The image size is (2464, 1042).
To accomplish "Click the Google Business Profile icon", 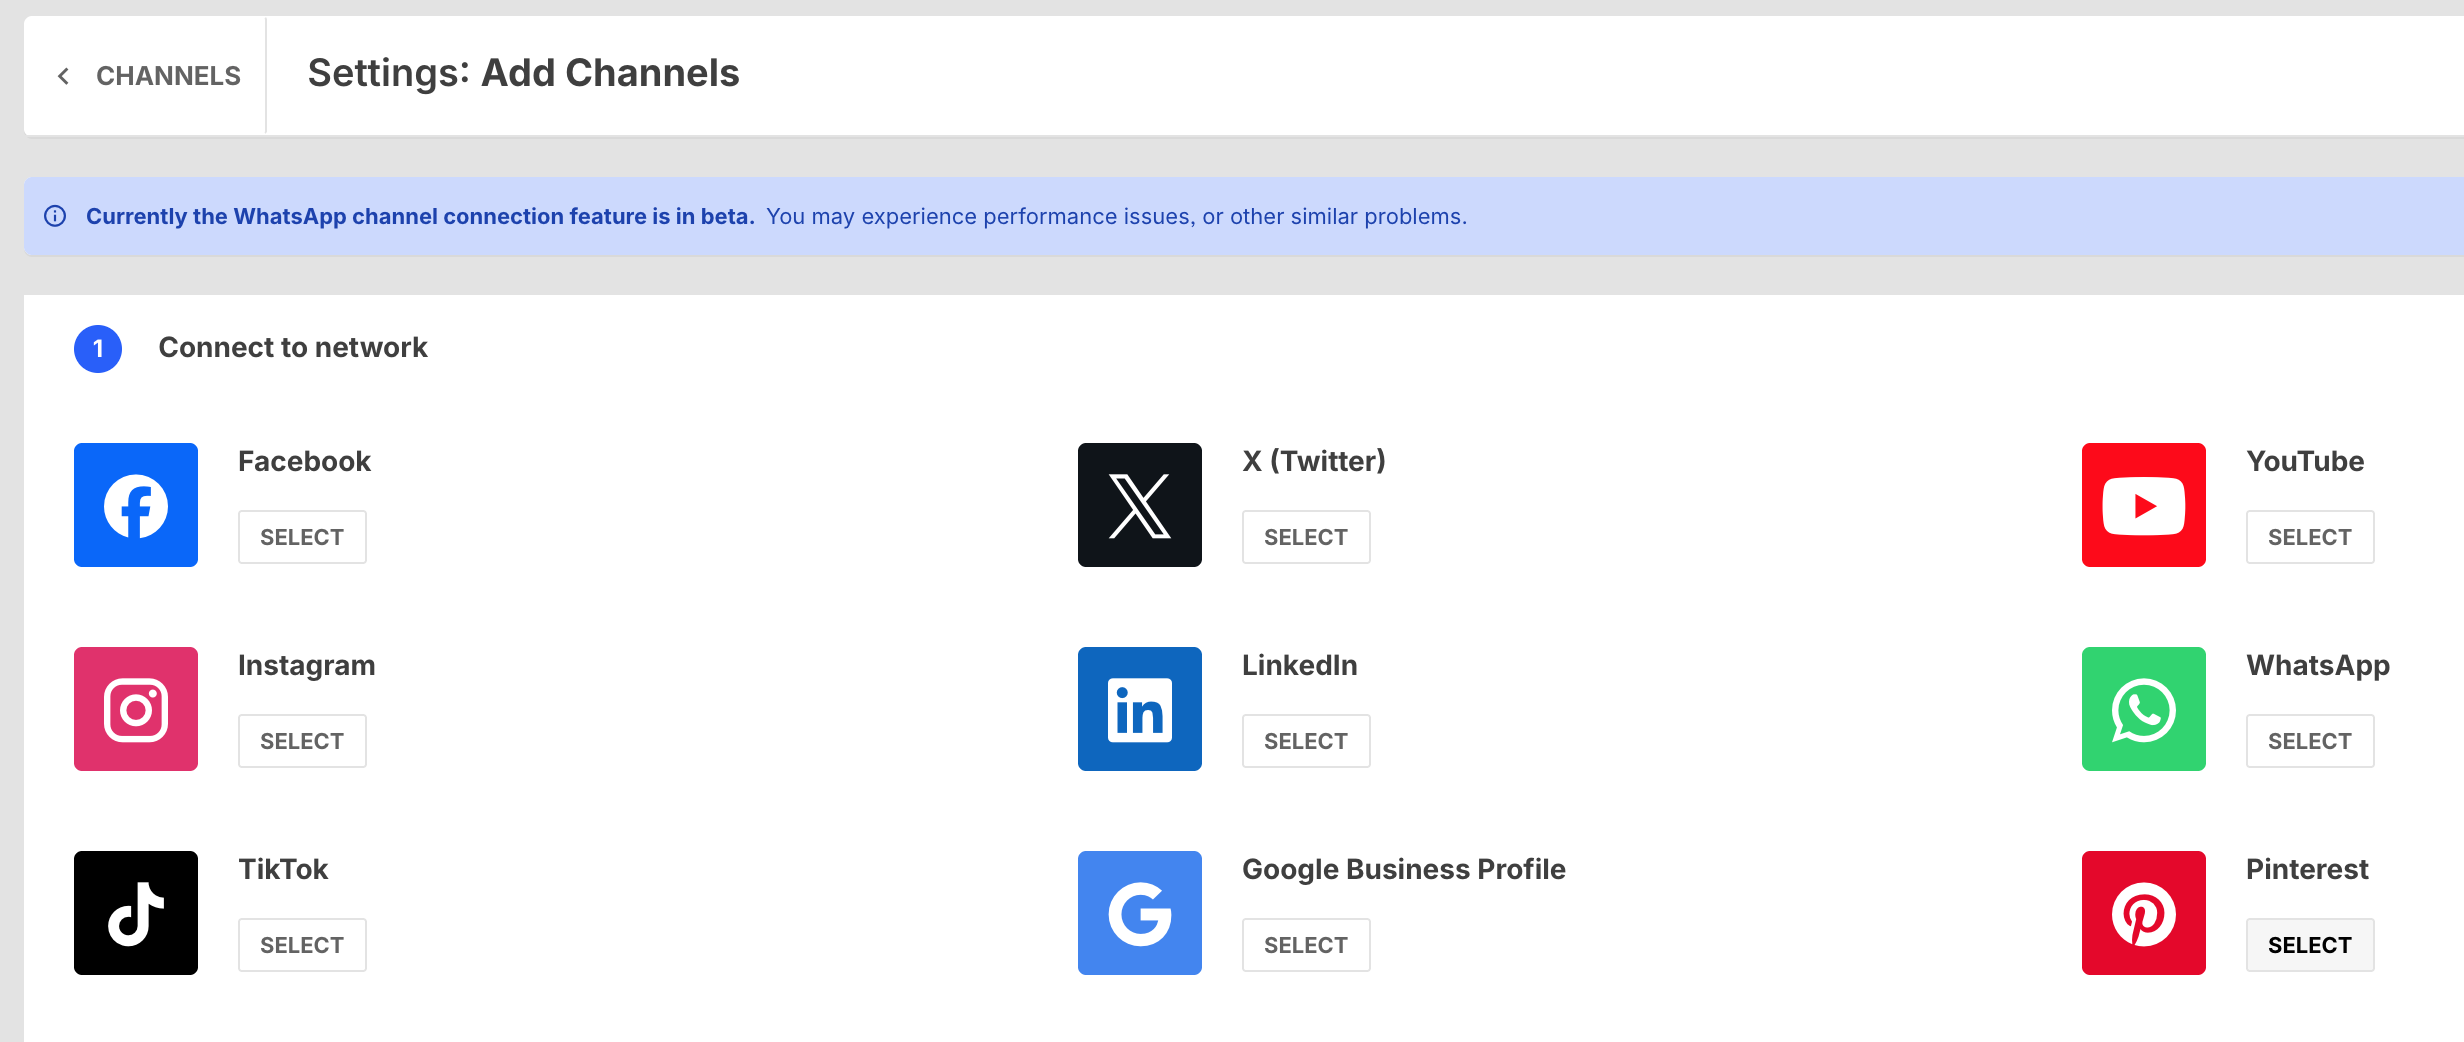I will (x=1140, y=913).
